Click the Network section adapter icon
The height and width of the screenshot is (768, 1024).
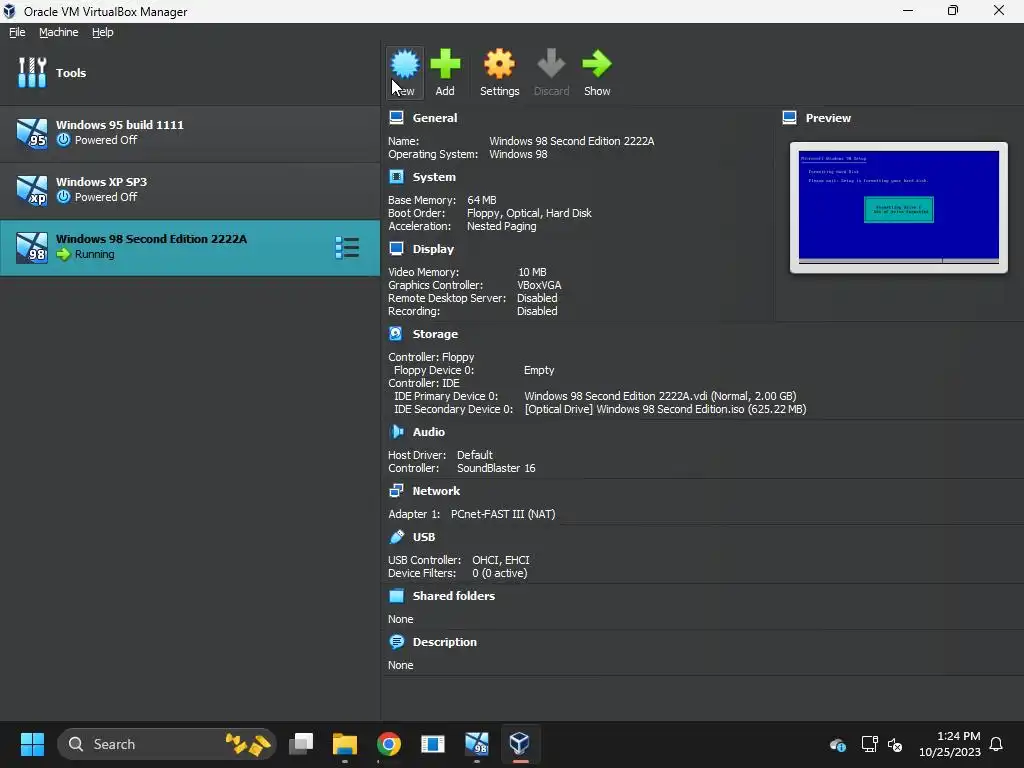(x=396, y=490)
